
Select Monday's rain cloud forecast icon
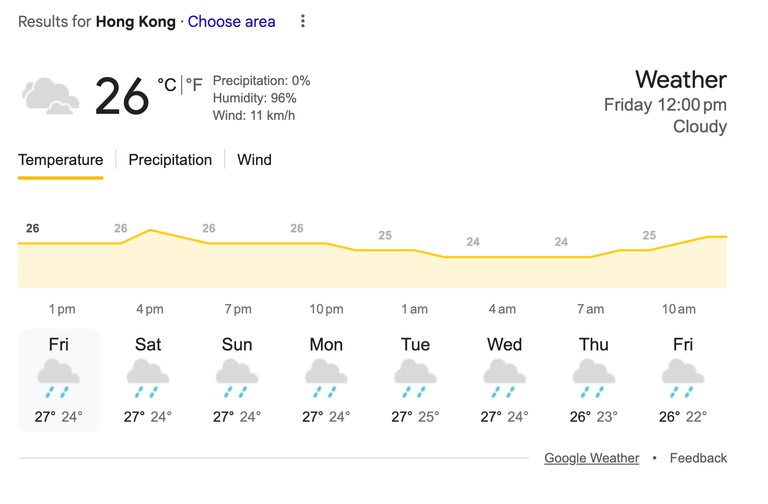coord(326,378)
